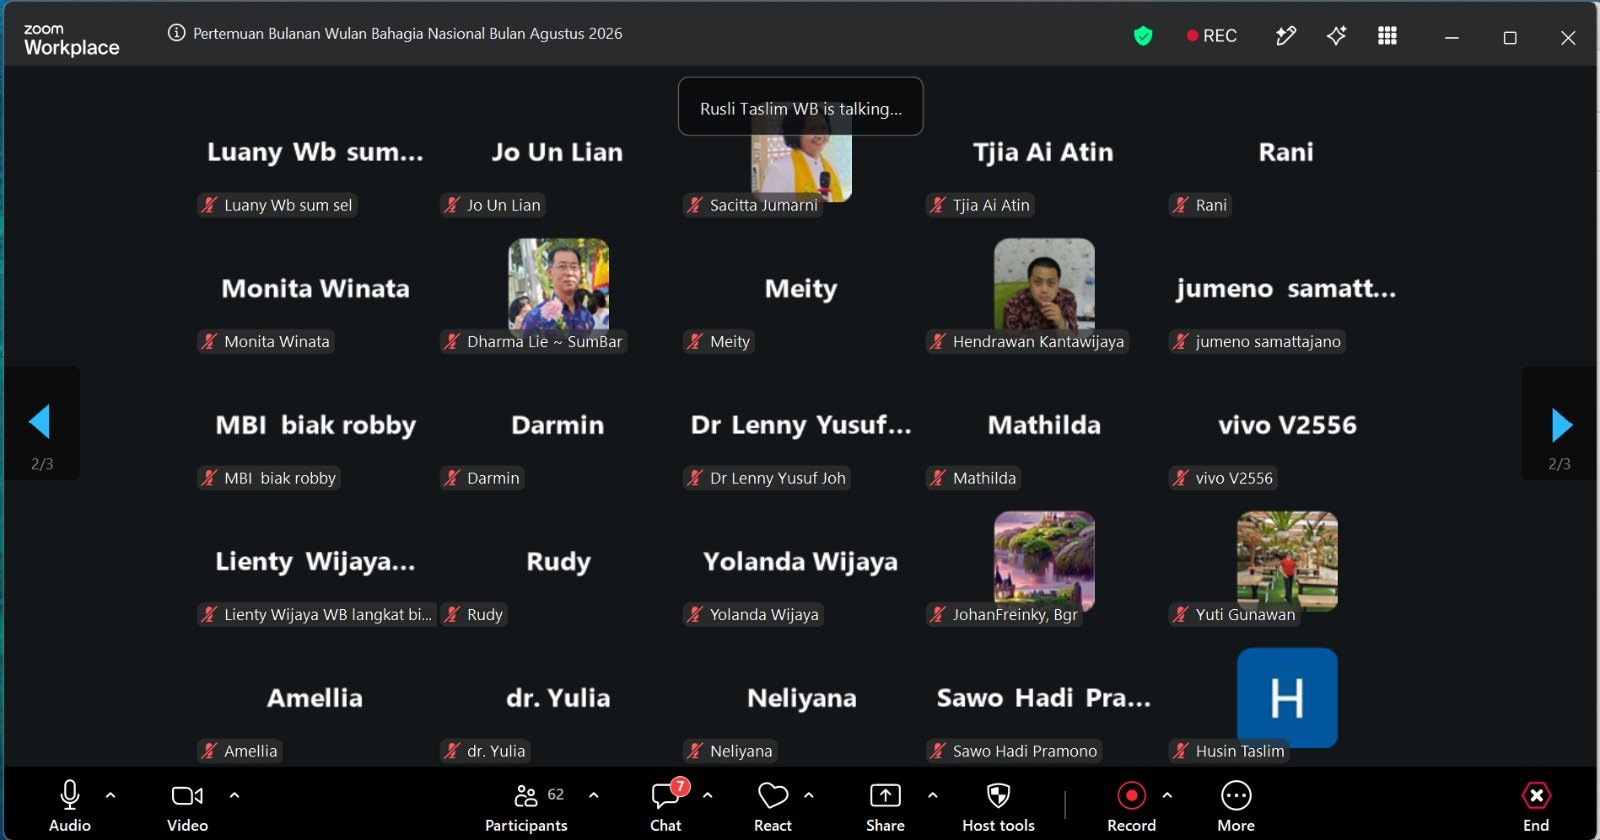
Task: Go to previous gallery page
Action: click(x=41, y=423)
